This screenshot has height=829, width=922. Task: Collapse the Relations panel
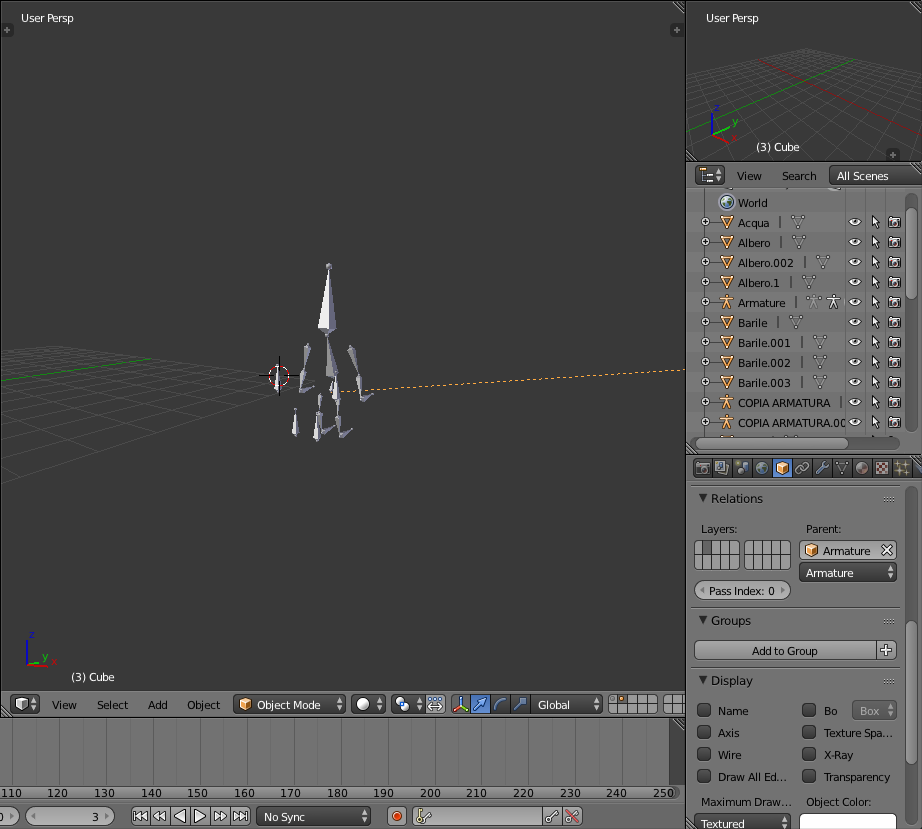point(703,498)
